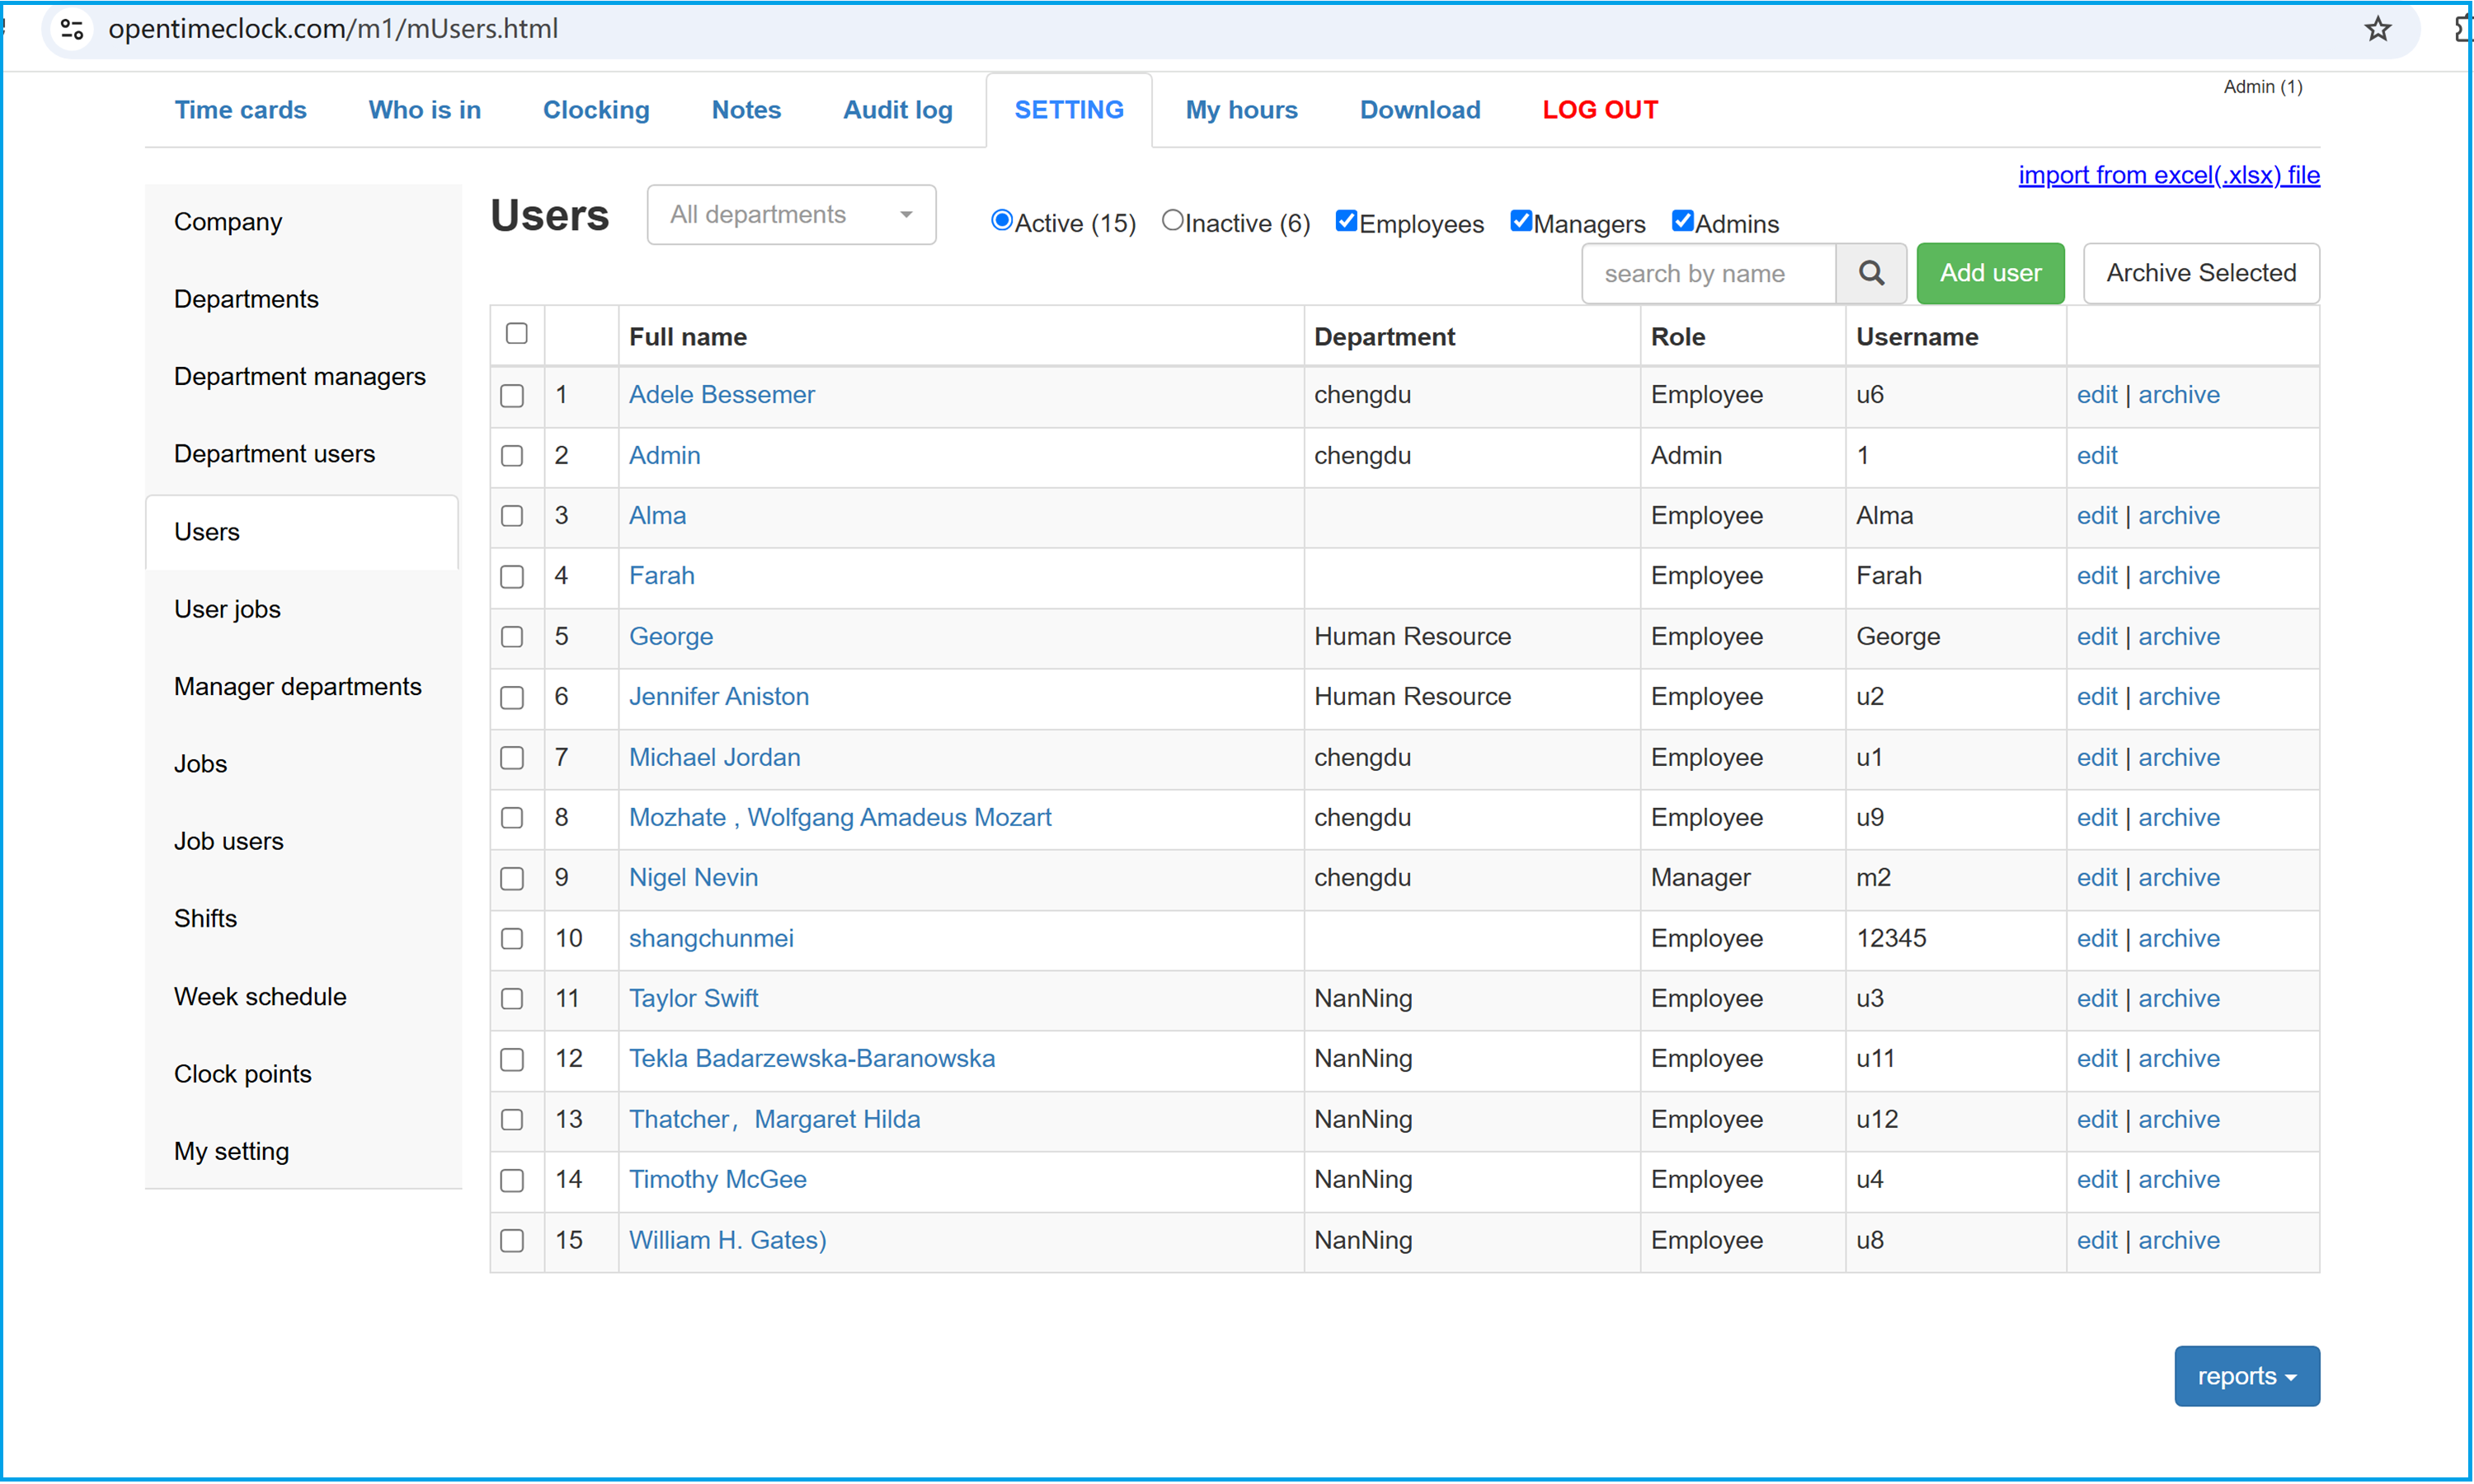
Task: Check the box for Taylor Swift's row
Action: [512, 999]
